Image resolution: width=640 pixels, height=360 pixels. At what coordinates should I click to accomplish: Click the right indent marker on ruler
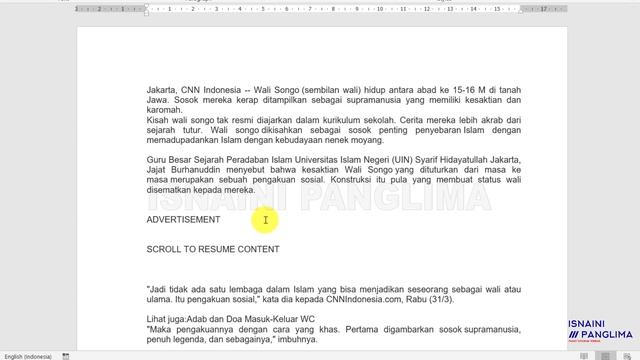[520, 11]
